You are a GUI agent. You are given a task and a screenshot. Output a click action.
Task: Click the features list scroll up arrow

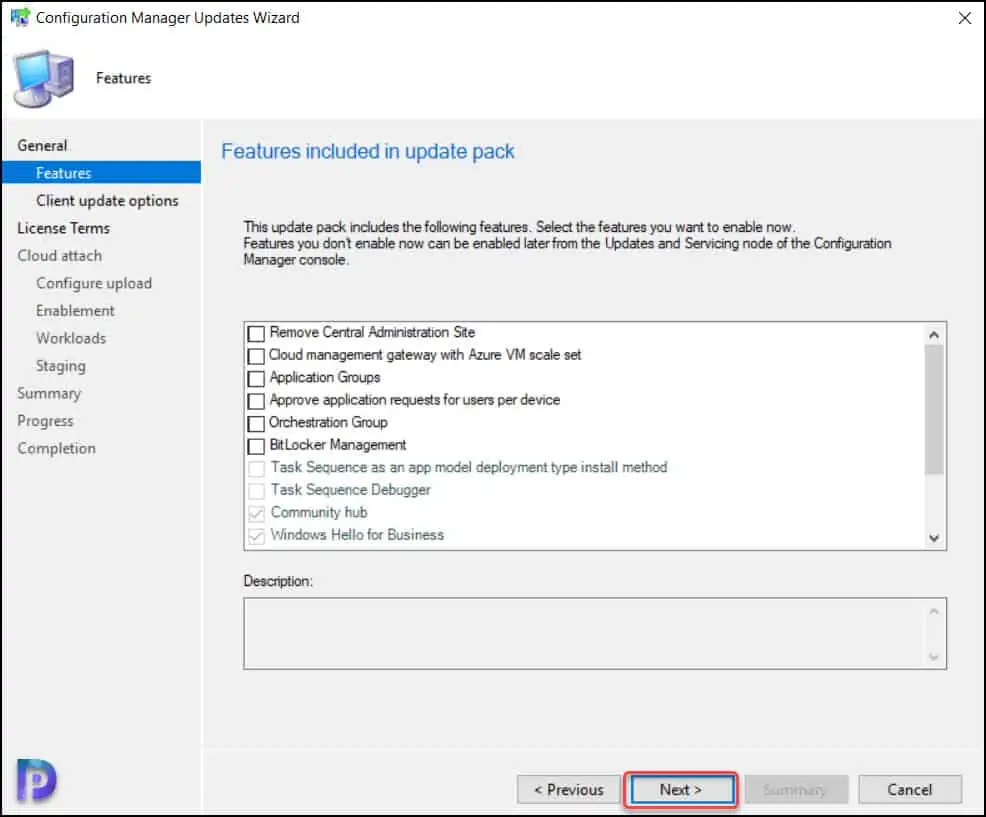pyautogui.click(x=934, y=335)
